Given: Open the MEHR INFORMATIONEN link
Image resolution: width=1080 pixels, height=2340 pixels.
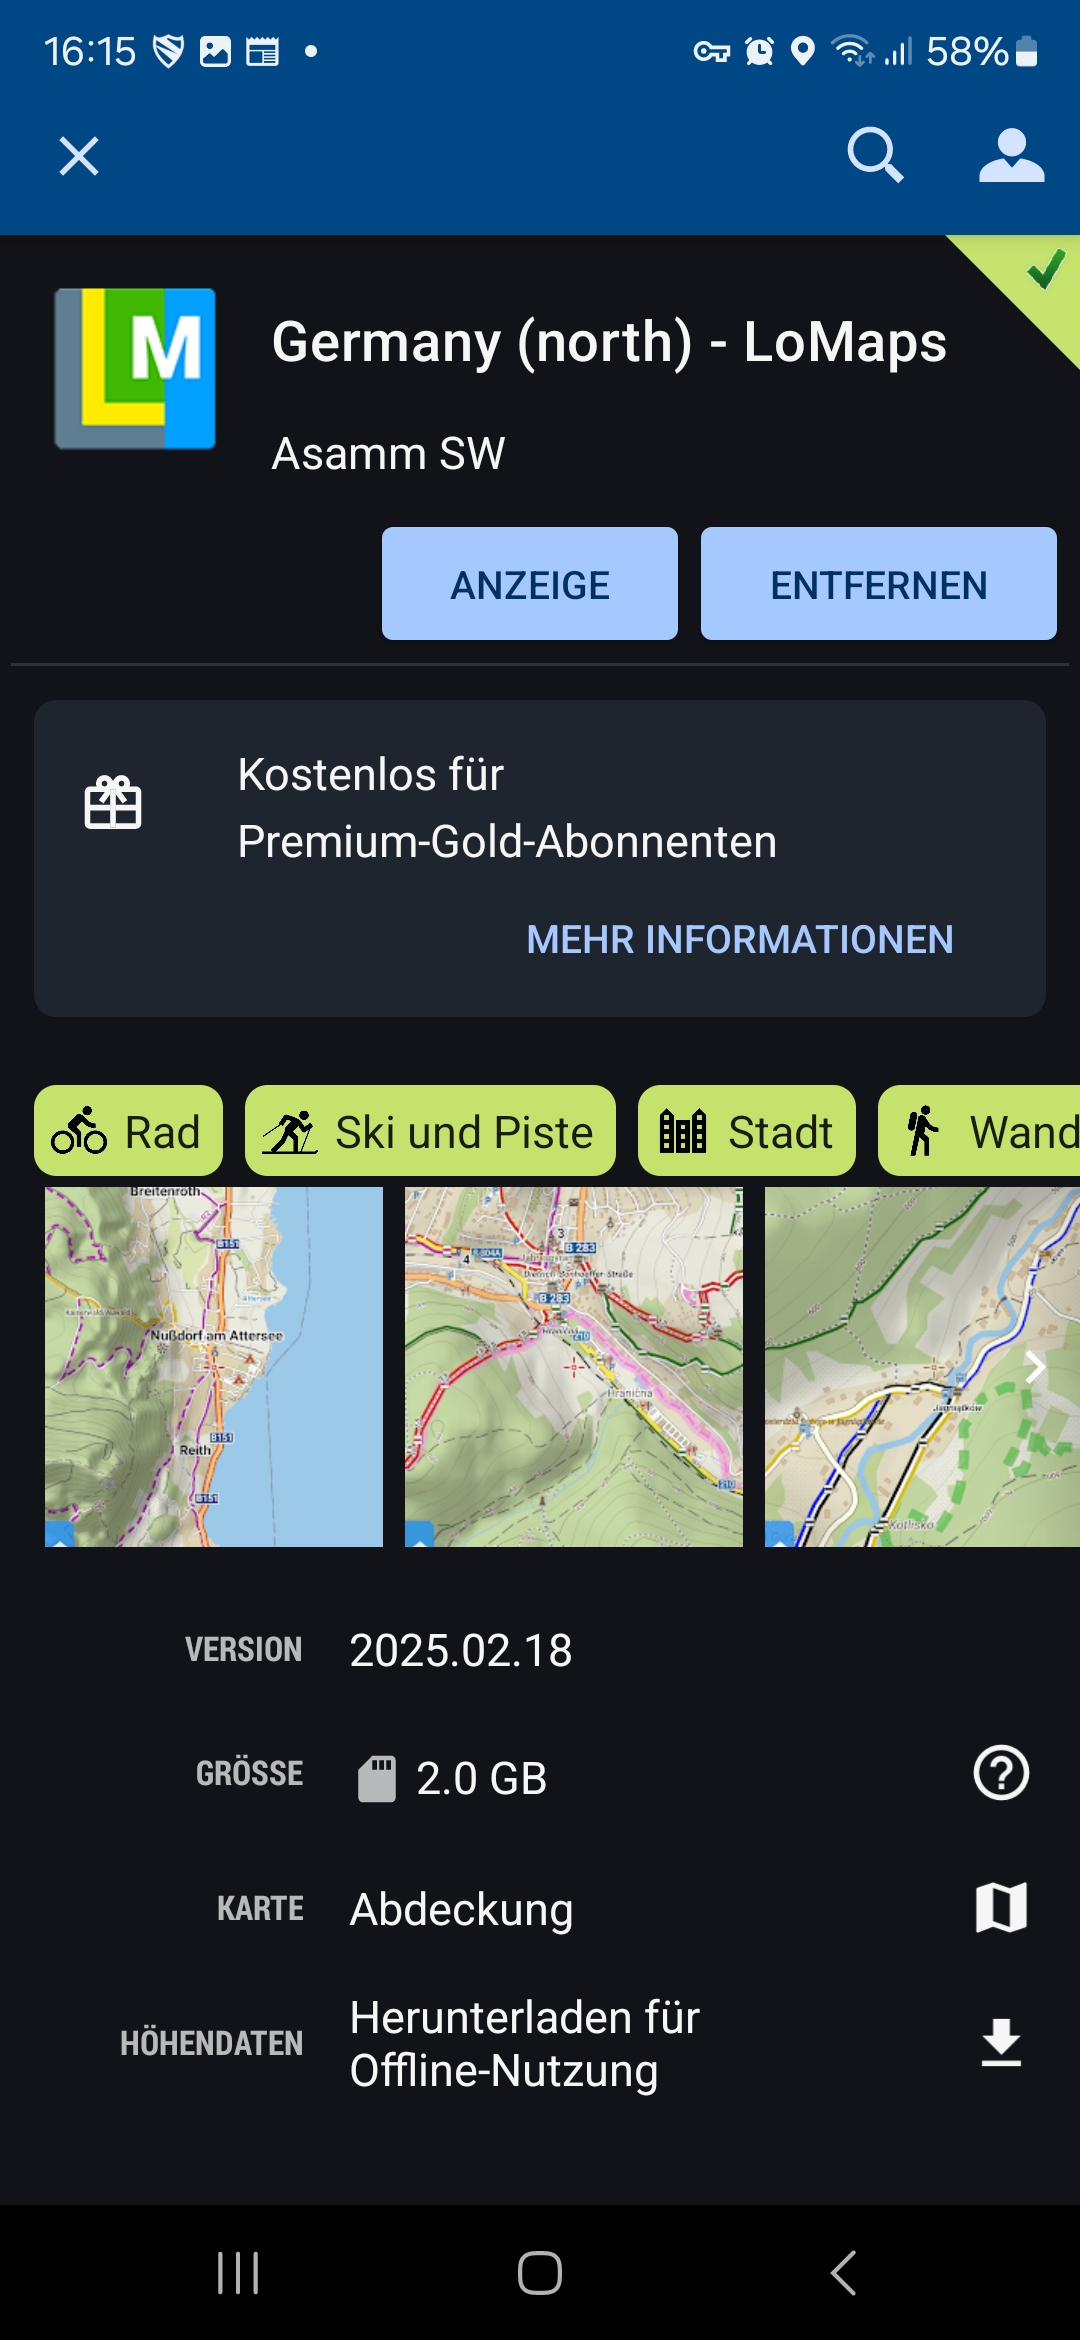Looking at the screenshot, I should (740, 939).
